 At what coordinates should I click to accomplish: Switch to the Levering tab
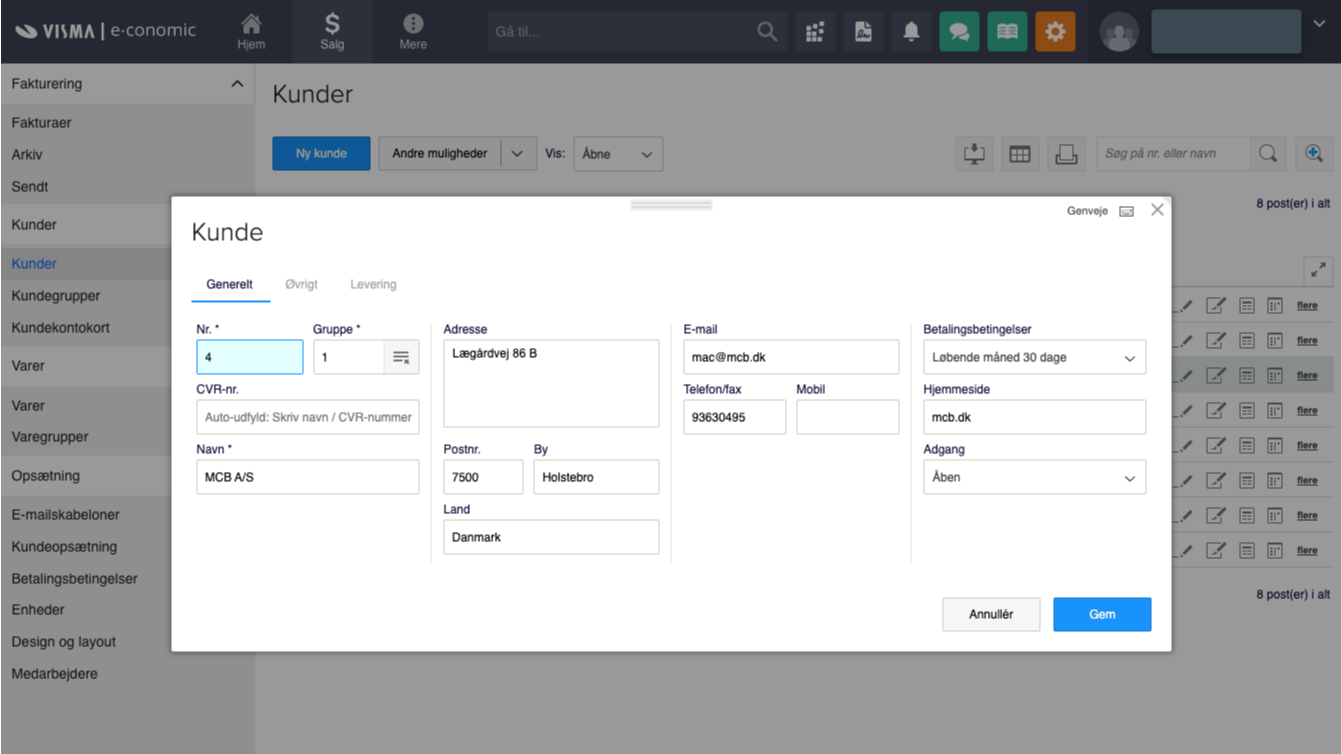coord(373,284)
